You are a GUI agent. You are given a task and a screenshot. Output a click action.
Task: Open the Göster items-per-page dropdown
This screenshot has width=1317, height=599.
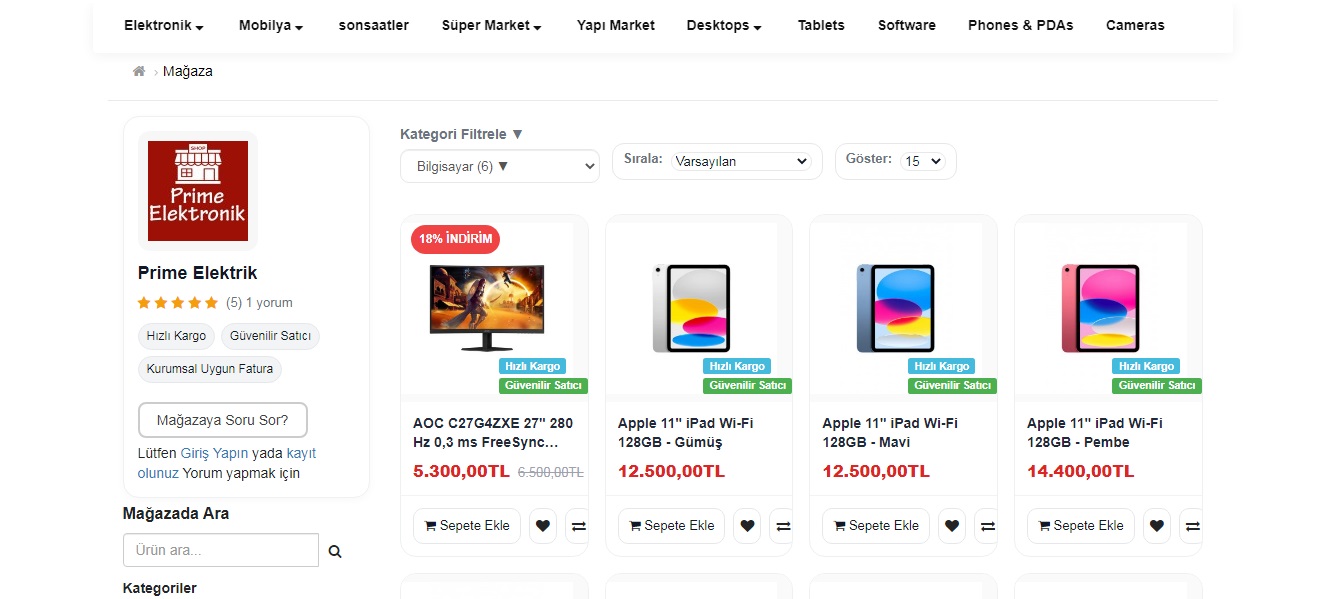(x=923, y=161)
